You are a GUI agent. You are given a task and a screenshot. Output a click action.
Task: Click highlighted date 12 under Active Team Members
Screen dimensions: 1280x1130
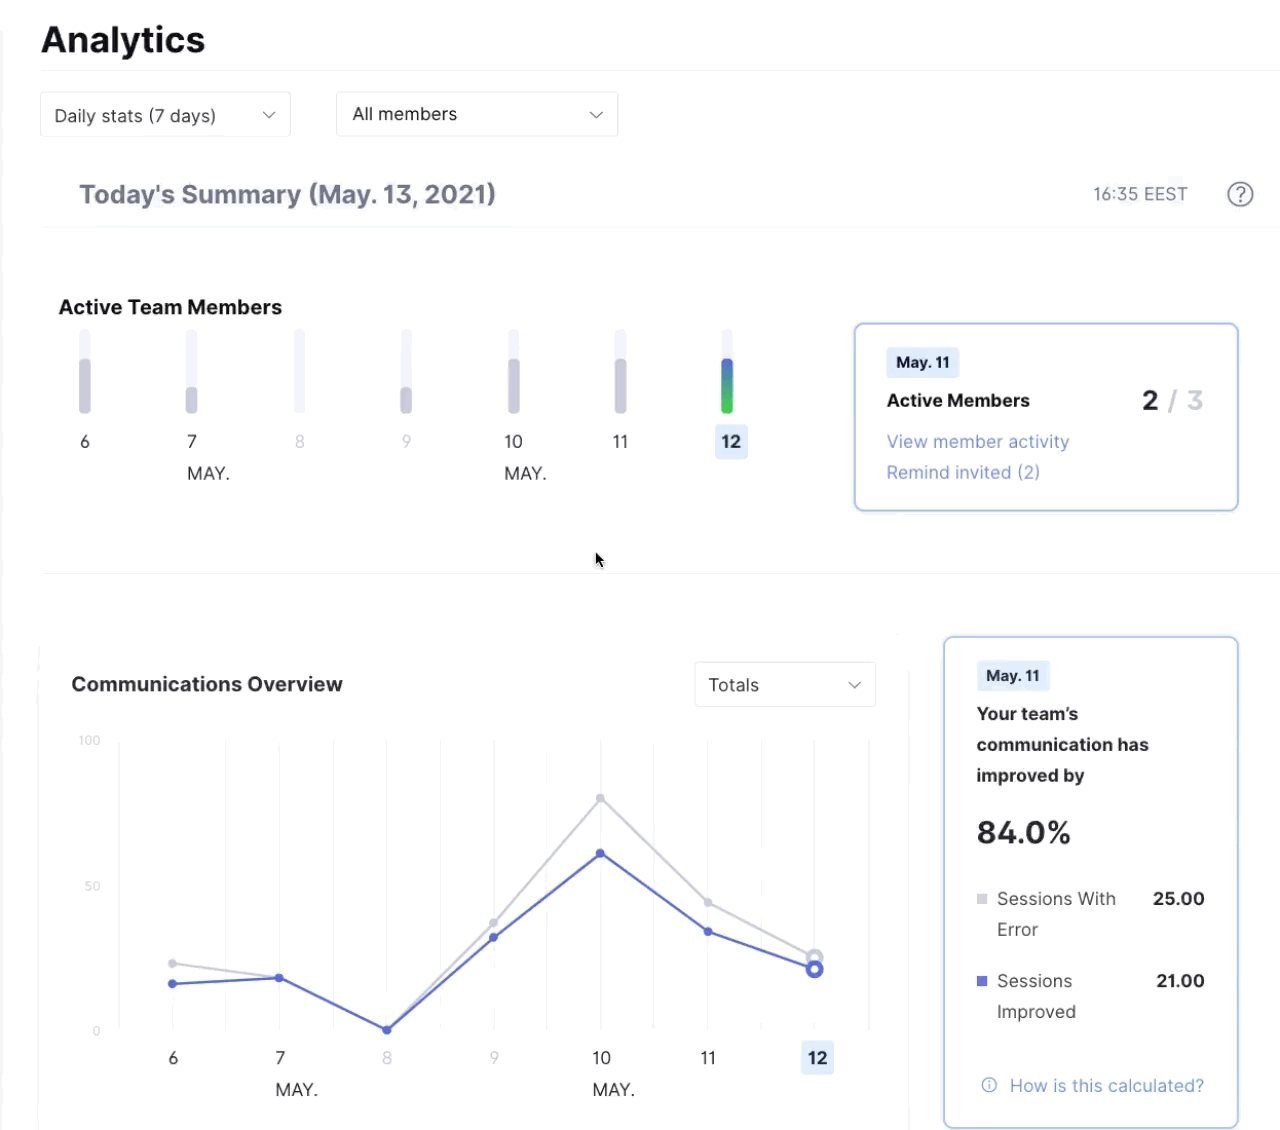pos(731,441)
